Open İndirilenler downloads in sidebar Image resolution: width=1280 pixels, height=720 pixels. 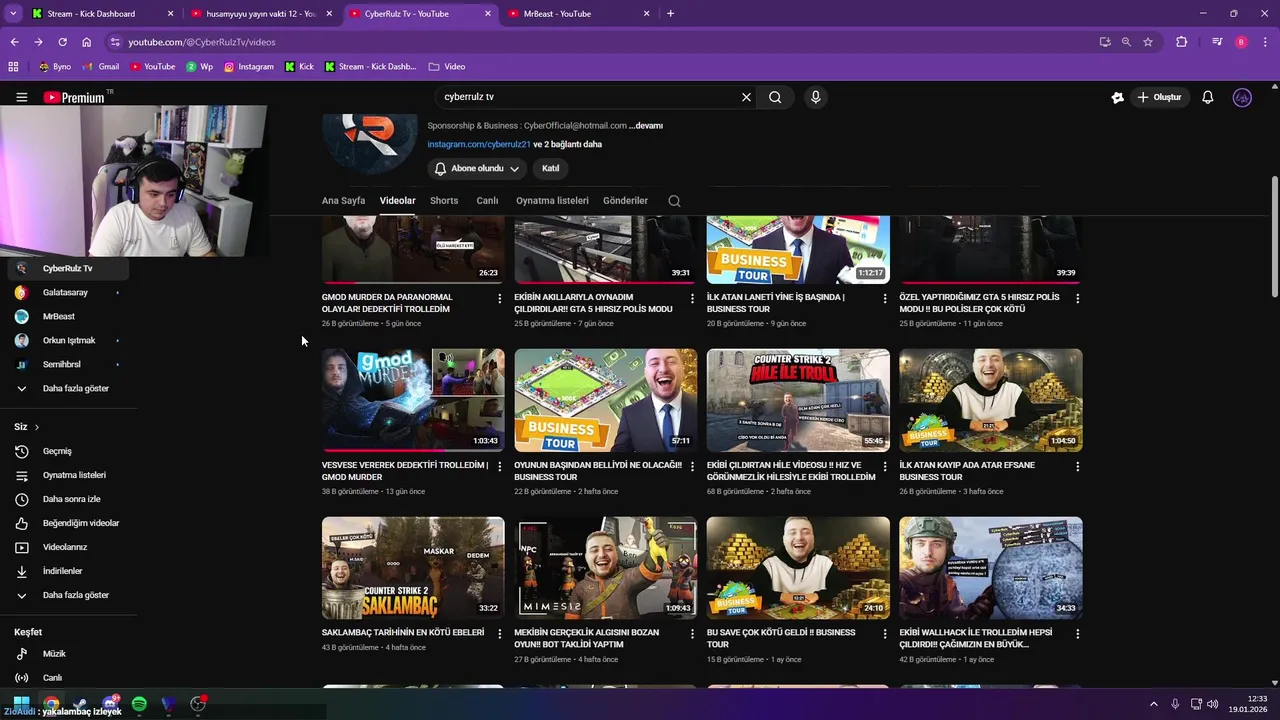(x=69, y=571)
